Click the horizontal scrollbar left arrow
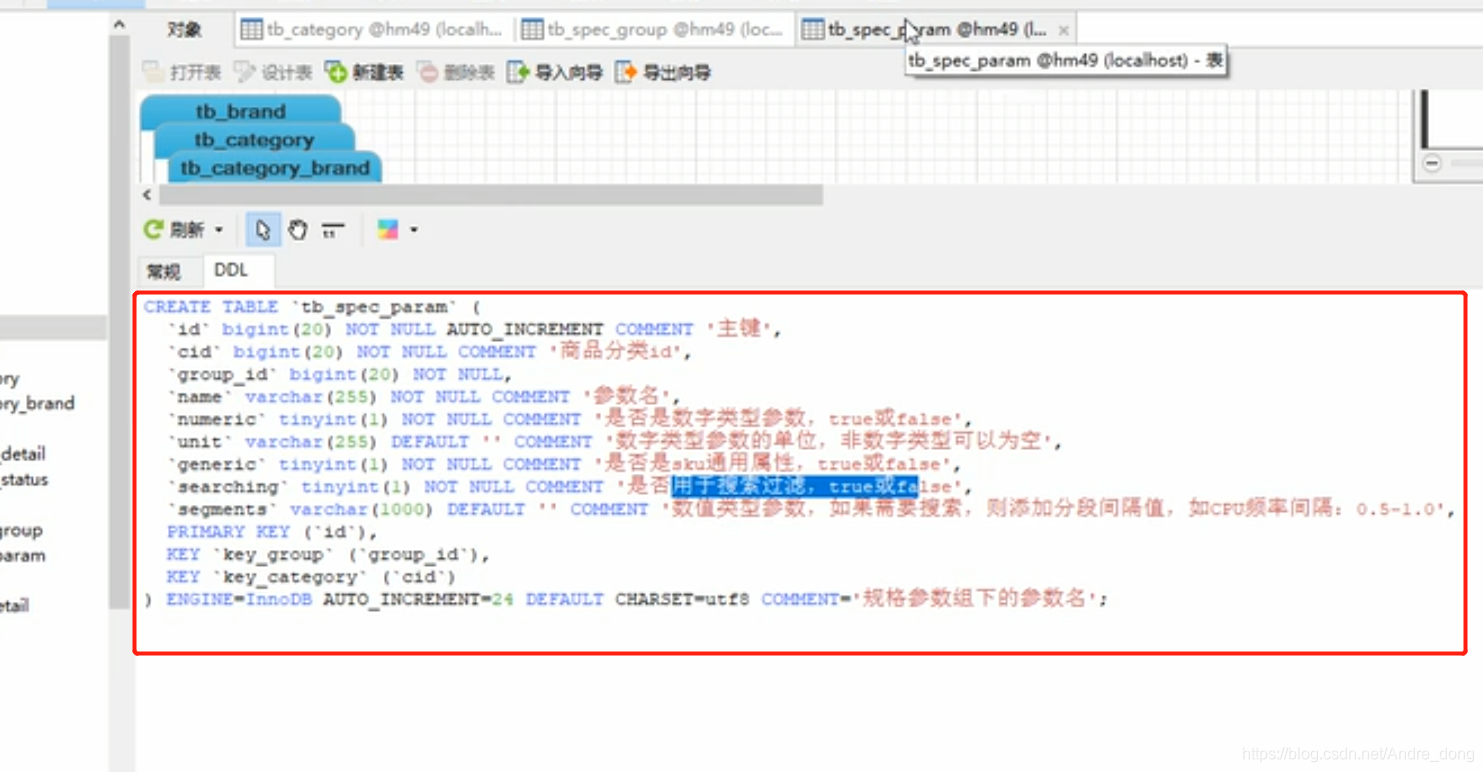Viewport: 1483px width, 772px height. coord(147,195)
